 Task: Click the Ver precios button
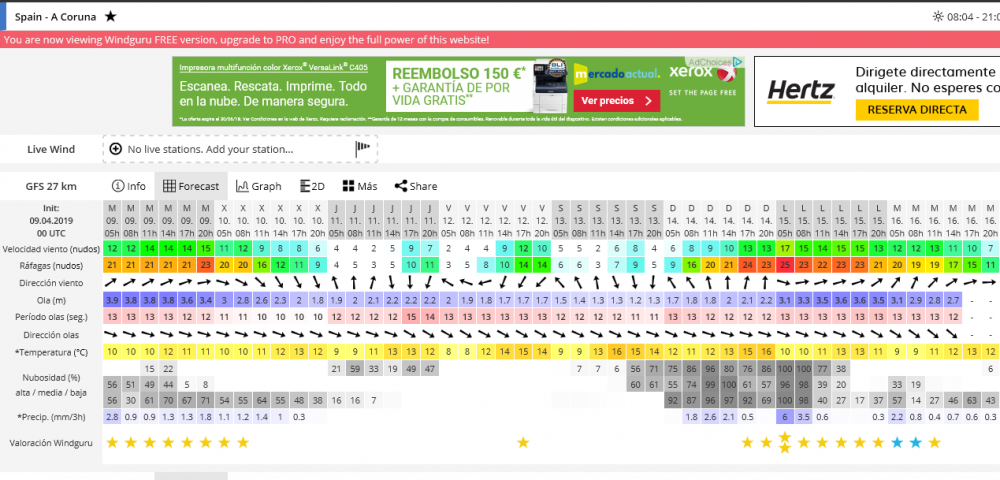619,101
